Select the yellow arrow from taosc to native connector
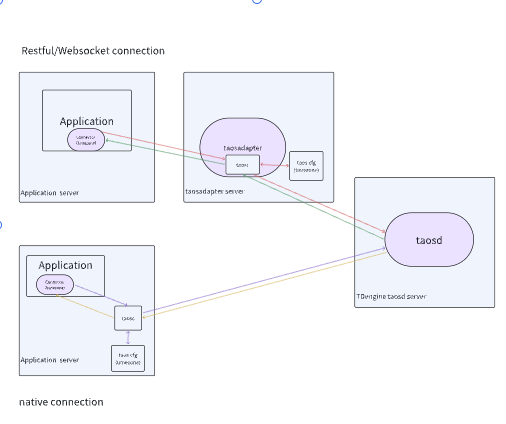 click(x=85, y=306)
